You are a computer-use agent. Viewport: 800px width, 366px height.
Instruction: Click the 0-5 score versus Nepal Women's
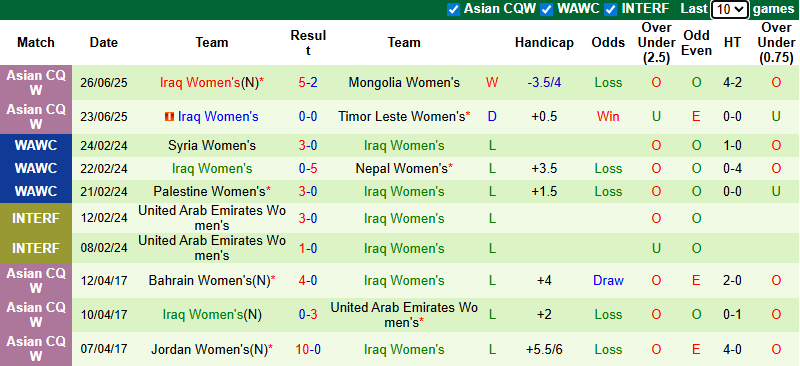308,168
